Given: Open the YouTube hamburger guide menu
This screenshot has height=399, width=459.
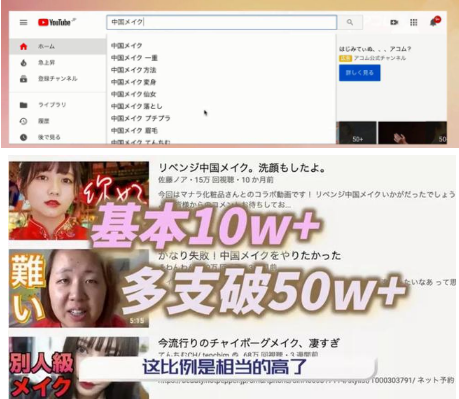Looking at the screenshot, I should [x=23, y=22].
